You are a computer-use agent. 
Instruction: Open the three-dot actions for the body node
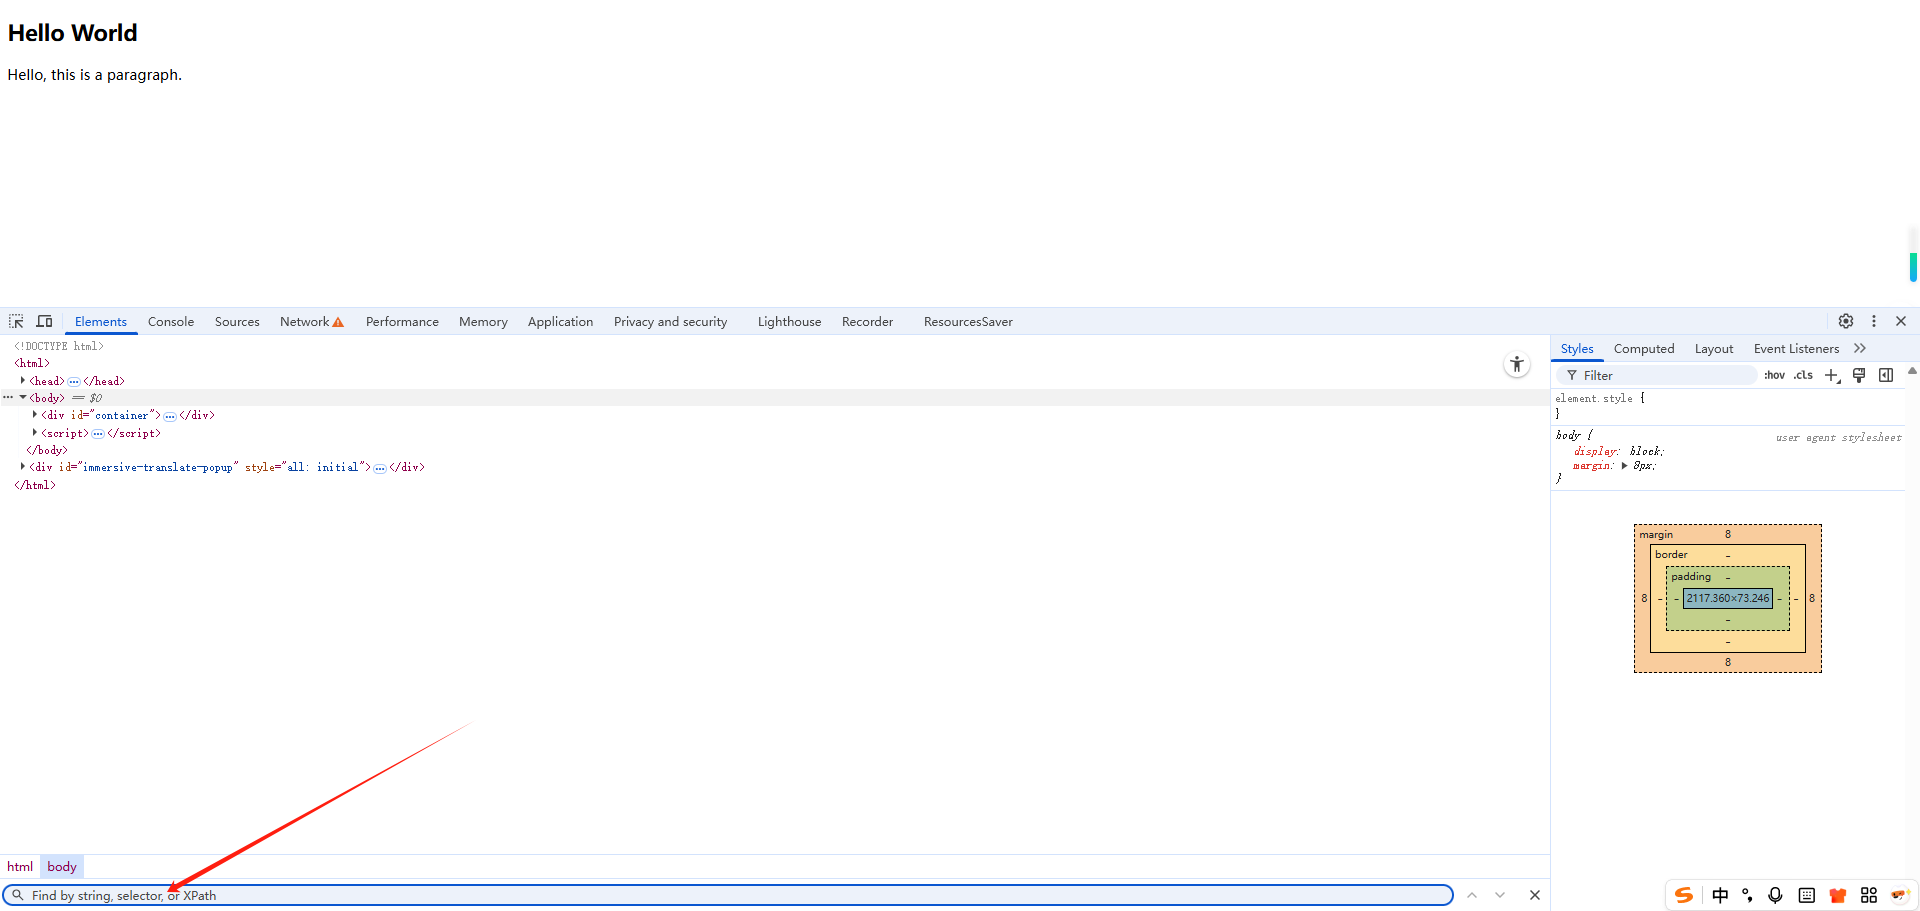8,397
